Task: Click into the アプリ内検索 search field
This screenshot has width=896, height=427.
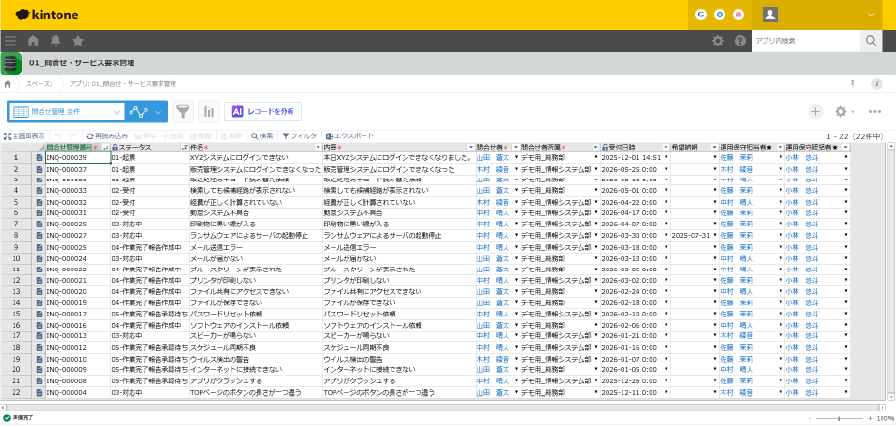Action: 806,41
